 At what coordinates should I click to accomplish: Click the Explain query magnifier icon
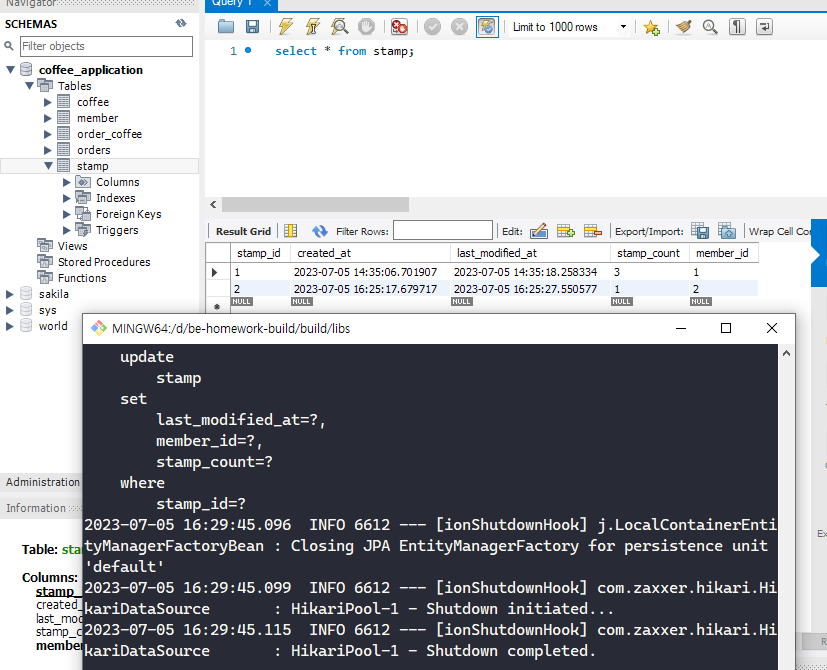tap(339, 26)
